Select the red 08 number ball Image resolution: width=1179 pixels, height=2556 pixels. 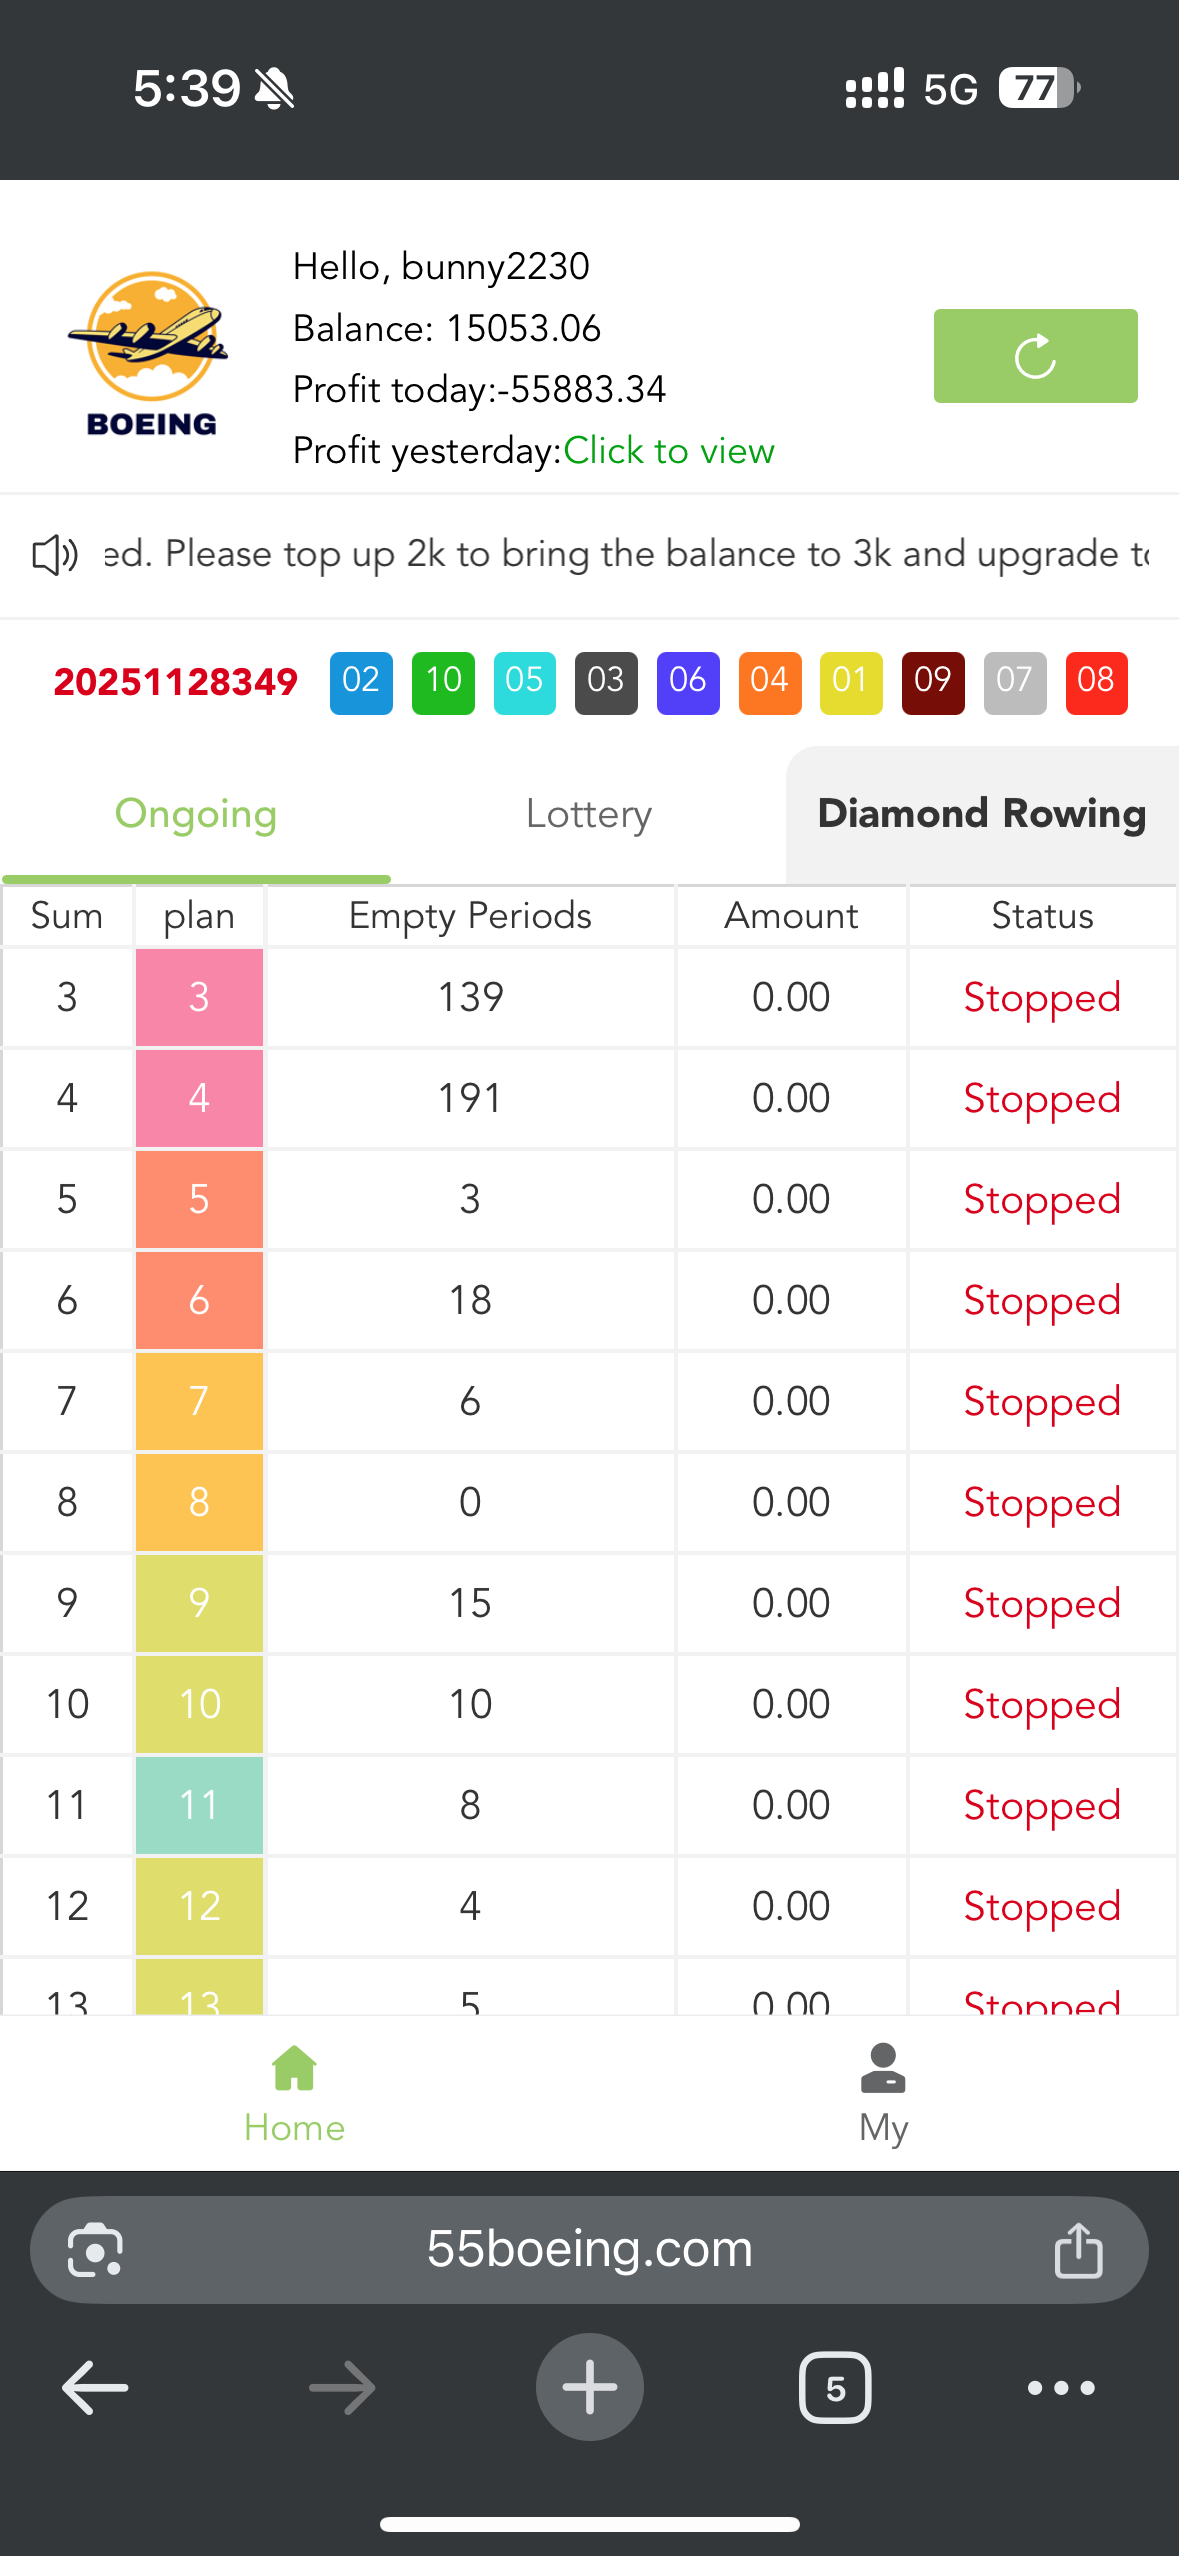coord(1096,683)
